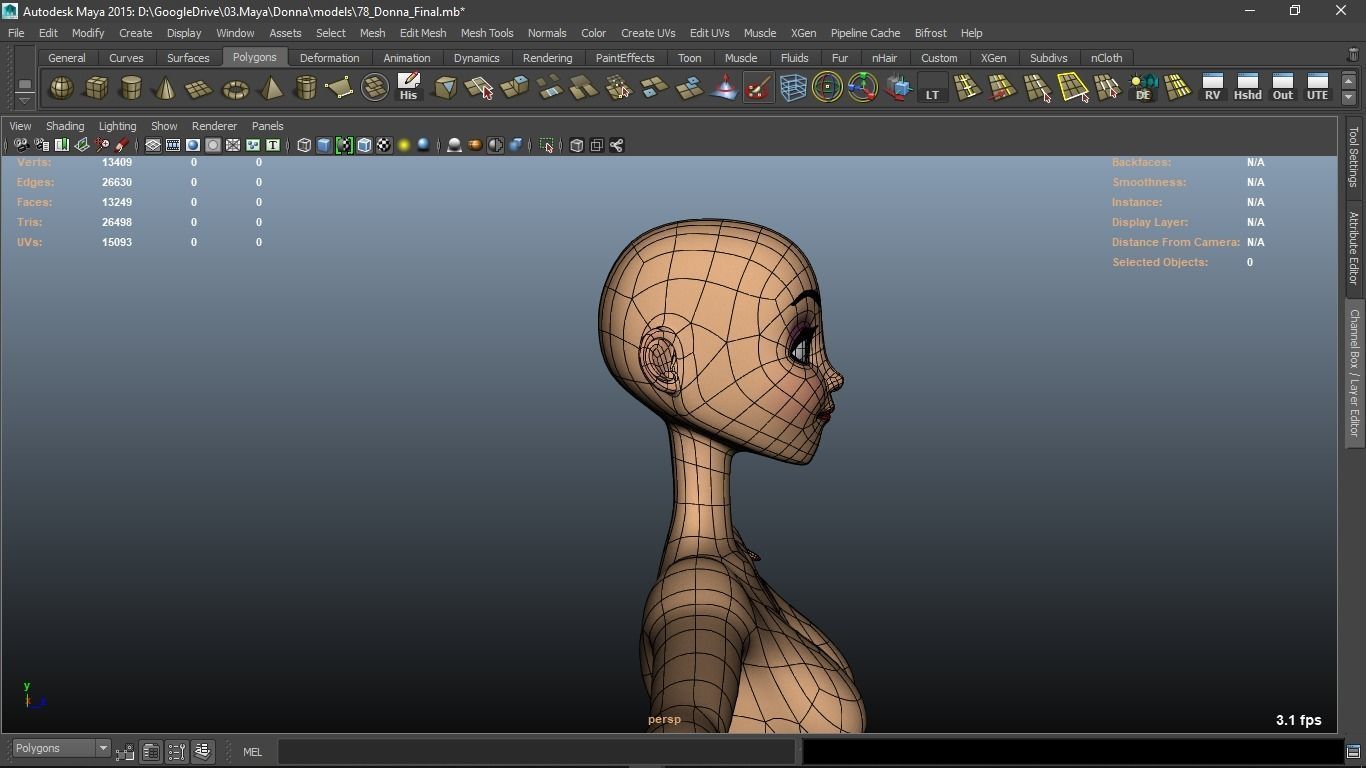
Task: Create a polygon pyramid from the shelf
Action: pyautogui.click(x=270, y=88)
